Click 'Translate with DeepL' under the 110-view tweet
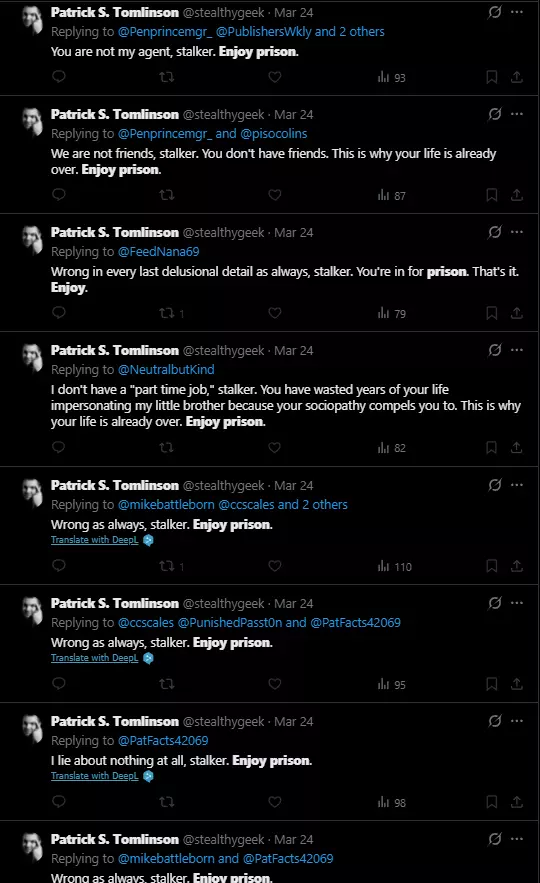Screen dimensions: 540x883 [95, 539]
